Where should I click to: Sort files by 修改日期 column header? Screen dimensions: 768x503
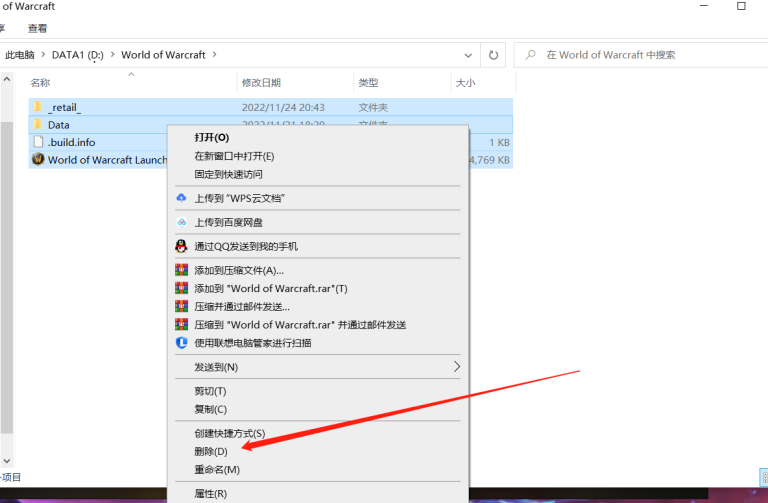[261, 83]
